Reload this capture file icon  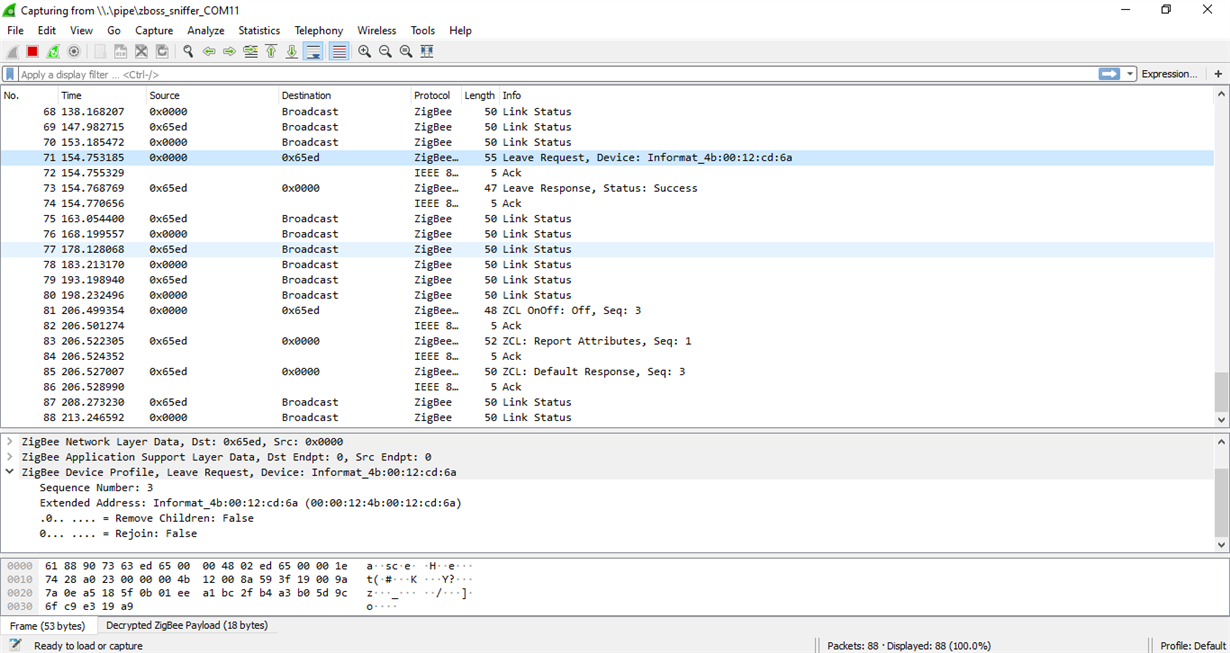pos(162,51)
